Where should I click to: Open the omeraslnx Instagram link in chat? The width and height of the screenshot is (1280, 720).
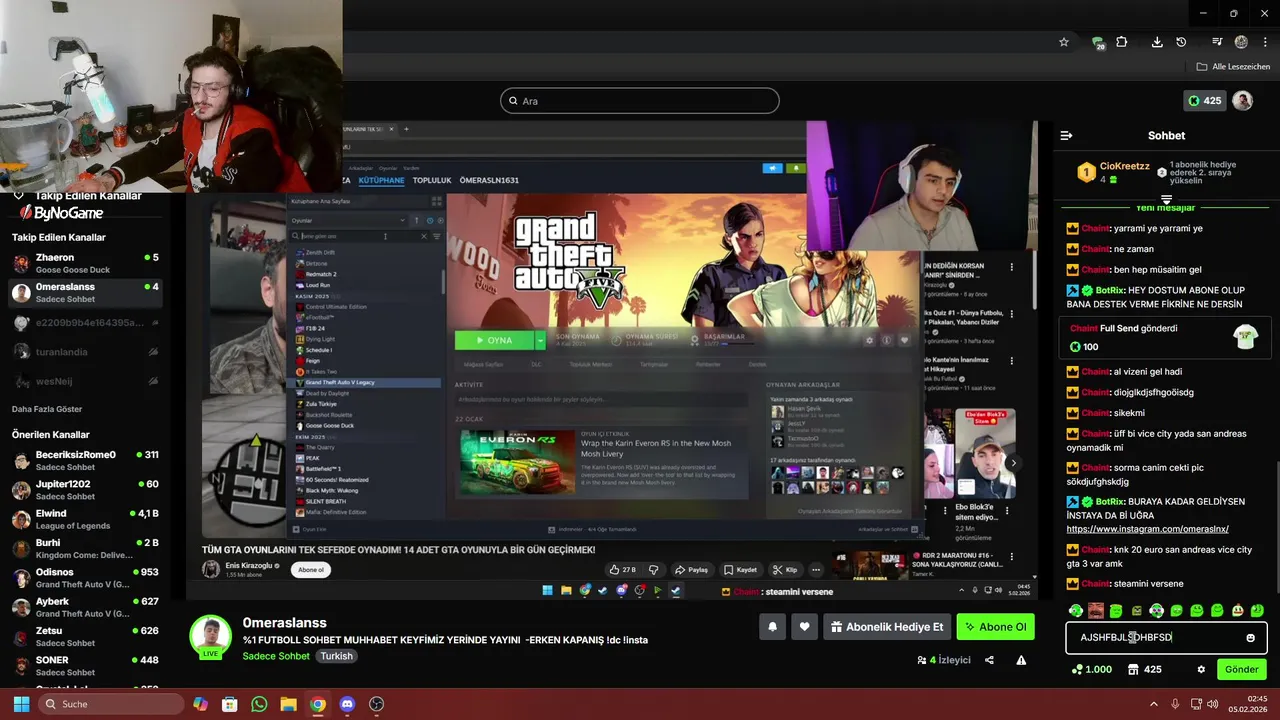coord(1147,529)
